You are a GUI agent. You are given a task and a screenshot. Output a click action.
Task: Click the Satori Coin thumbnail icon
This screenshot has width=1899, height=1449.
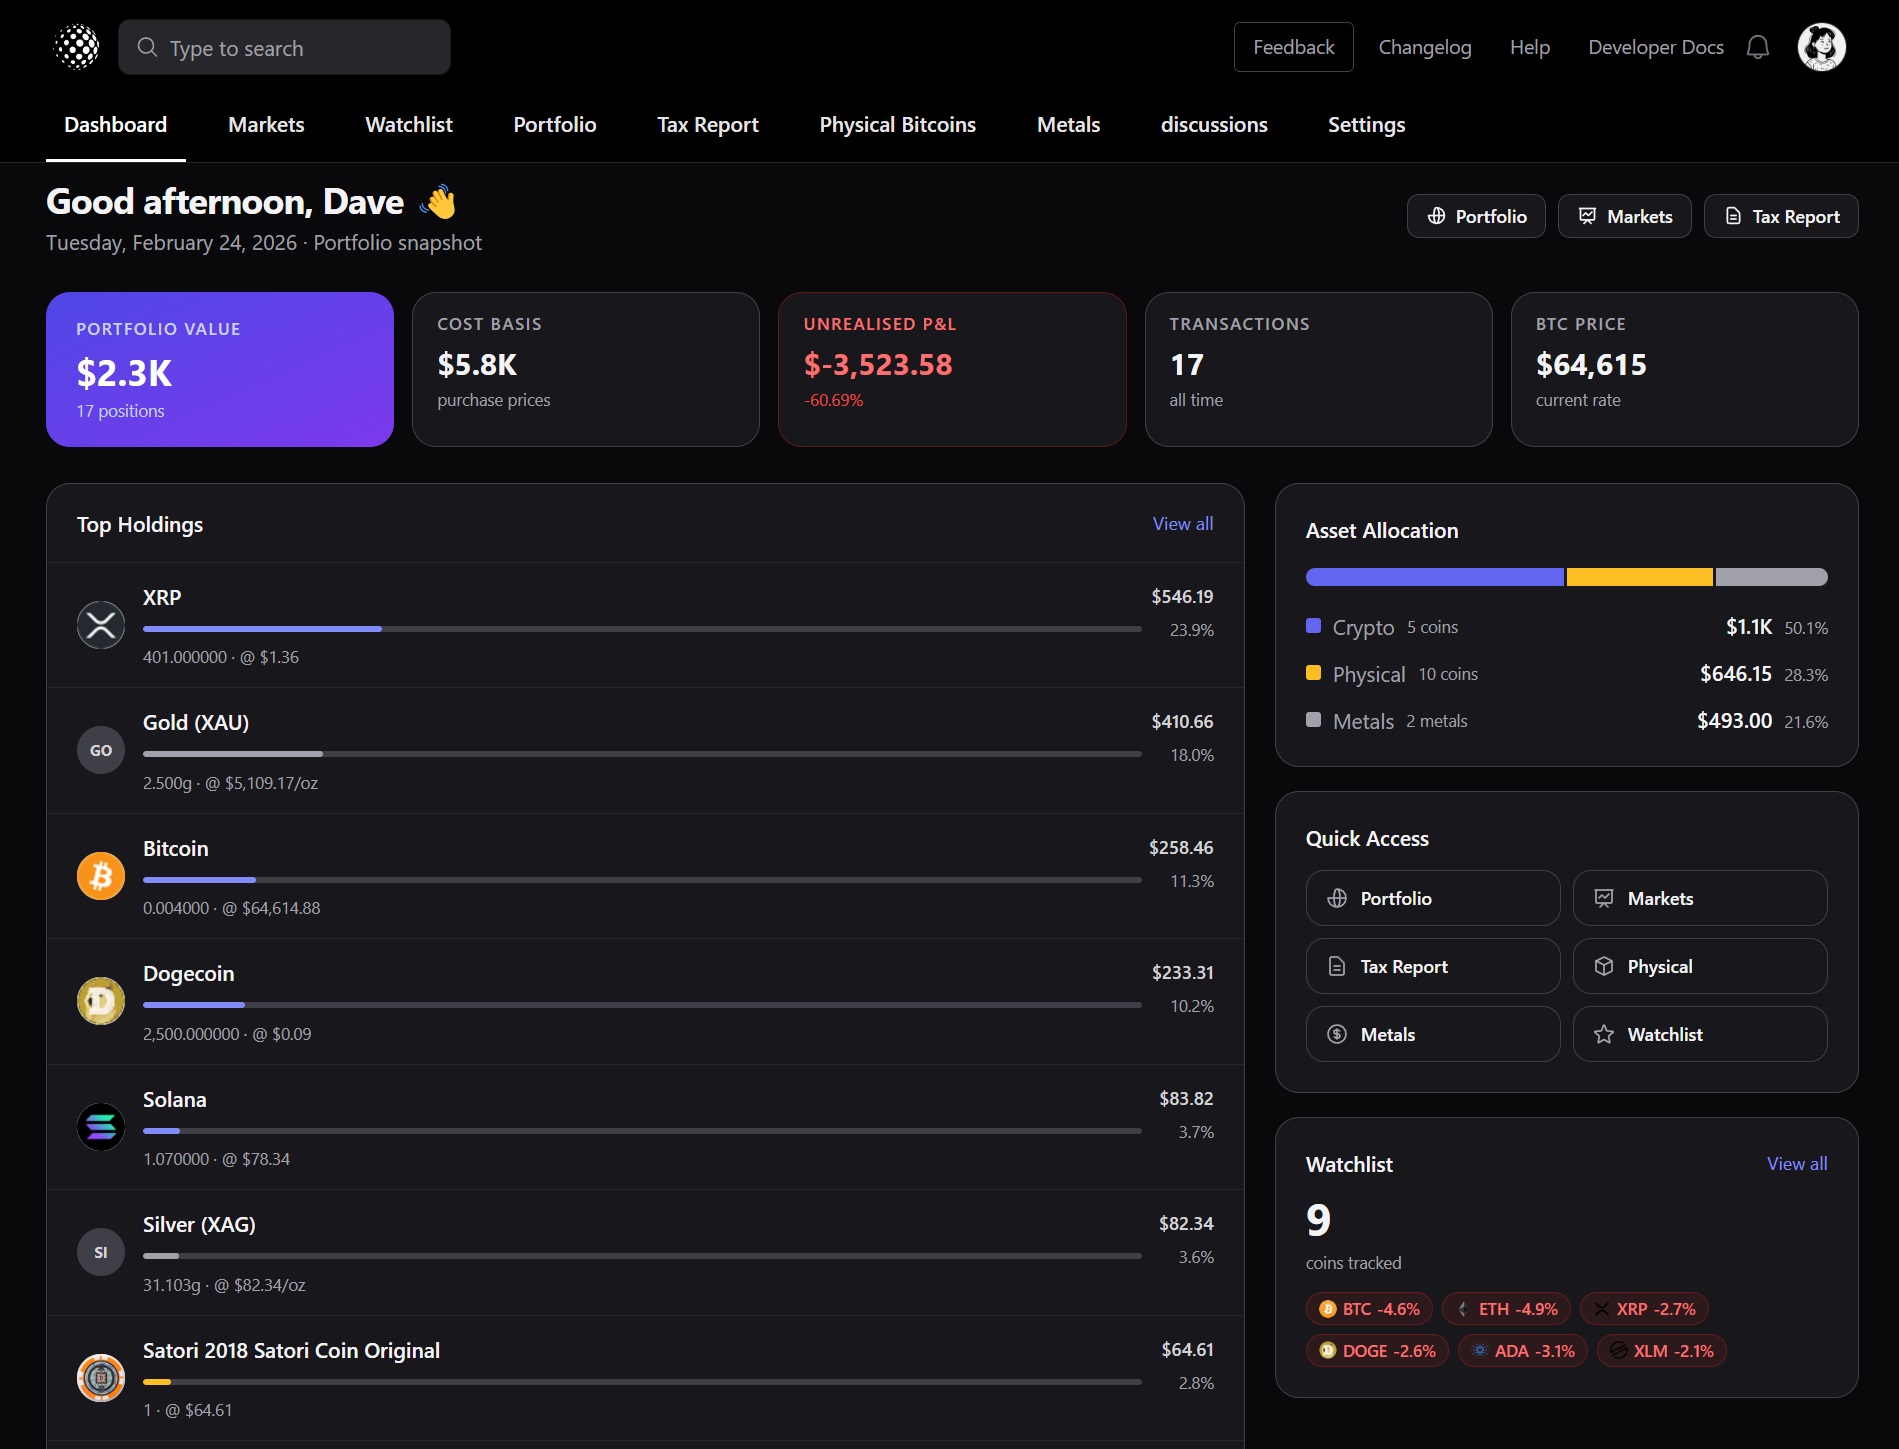point(100,1378)
